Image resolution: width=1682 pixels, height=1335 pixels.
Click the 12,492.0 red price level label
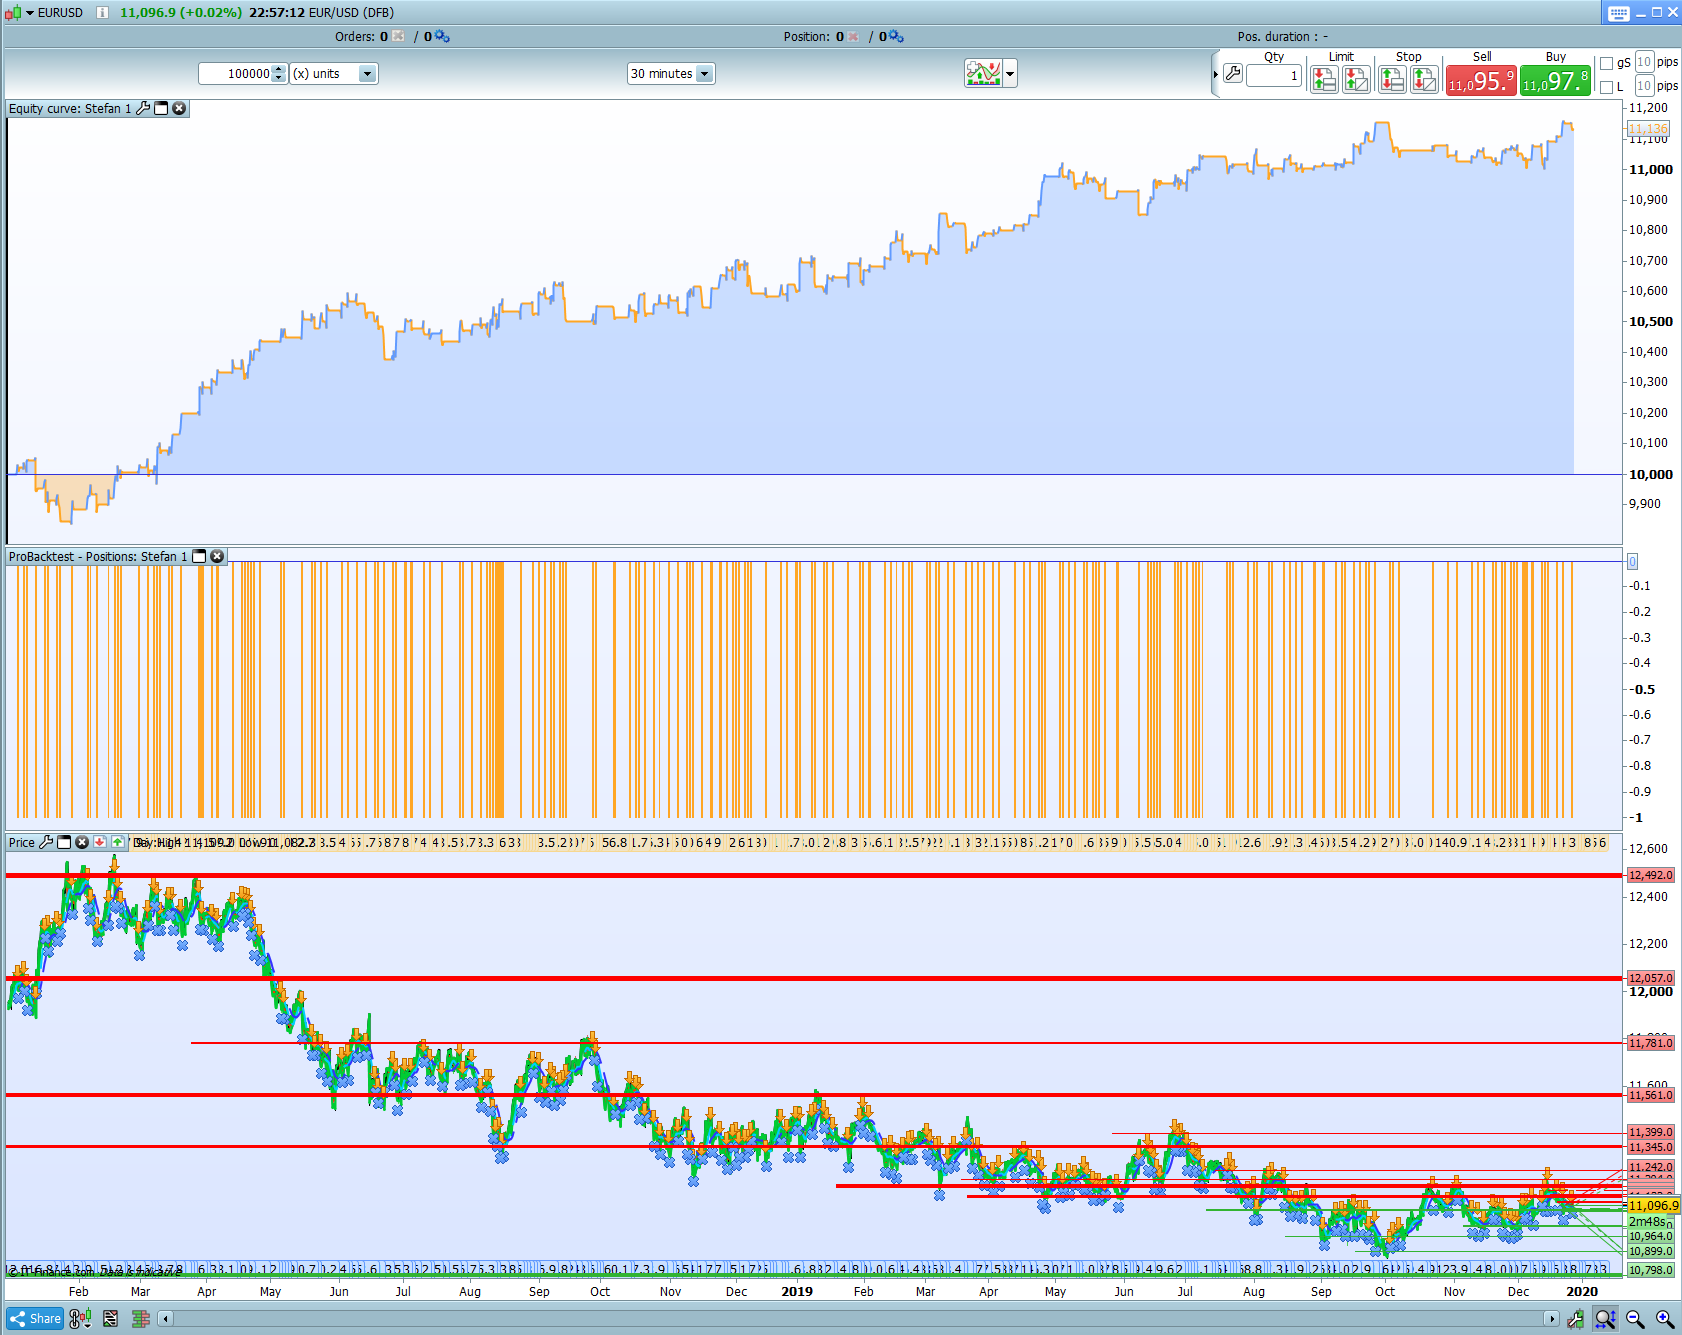coord(1651,875)
